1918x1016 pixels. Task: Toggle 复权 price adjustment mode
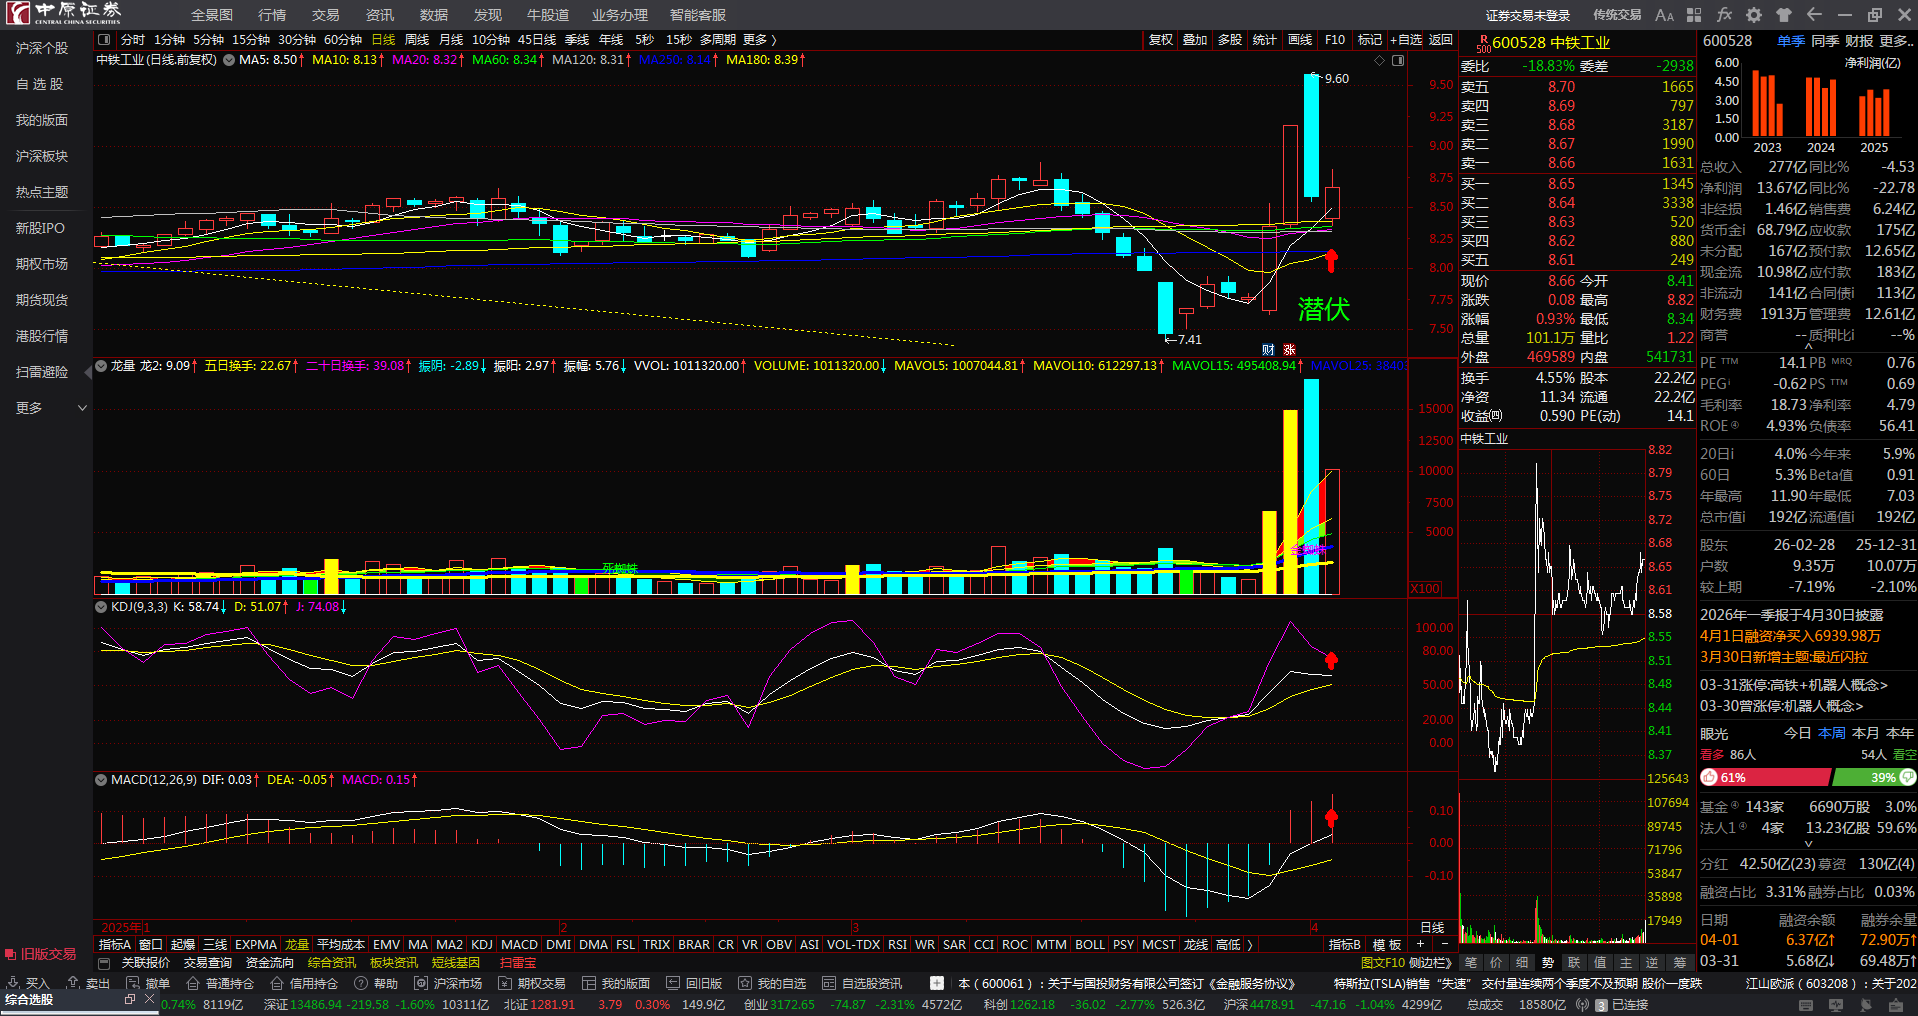pos(1160,40)
